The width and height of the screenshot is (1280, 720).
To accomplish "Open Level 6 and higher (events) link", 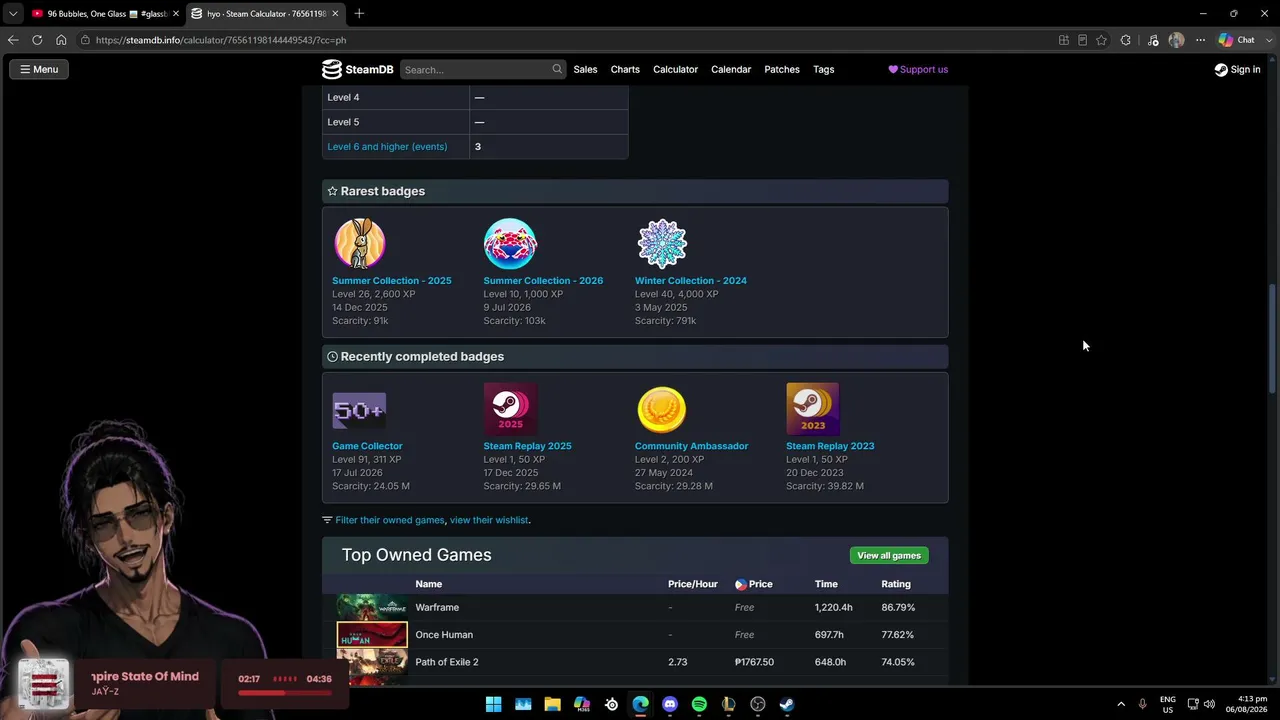I will pyautogui.click(x=387, y=146).
